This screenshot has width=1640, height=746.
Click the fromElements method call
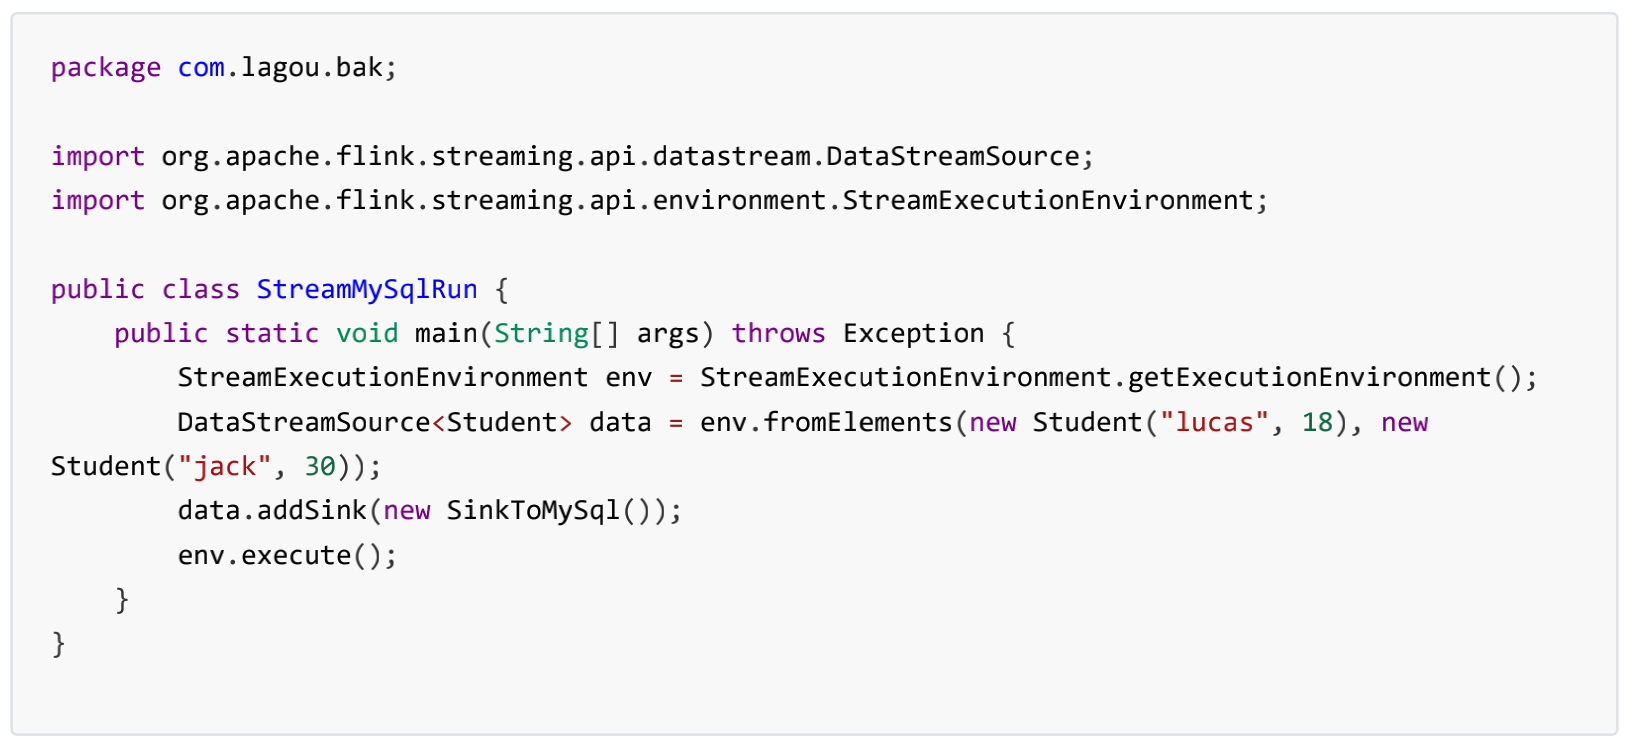click(858, 422)
